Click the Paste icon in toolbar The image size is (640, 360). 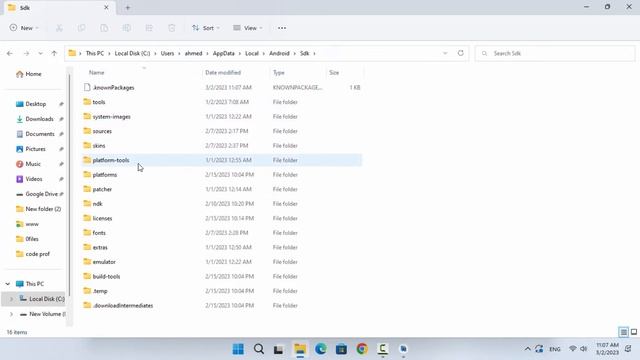pos(104,28)
